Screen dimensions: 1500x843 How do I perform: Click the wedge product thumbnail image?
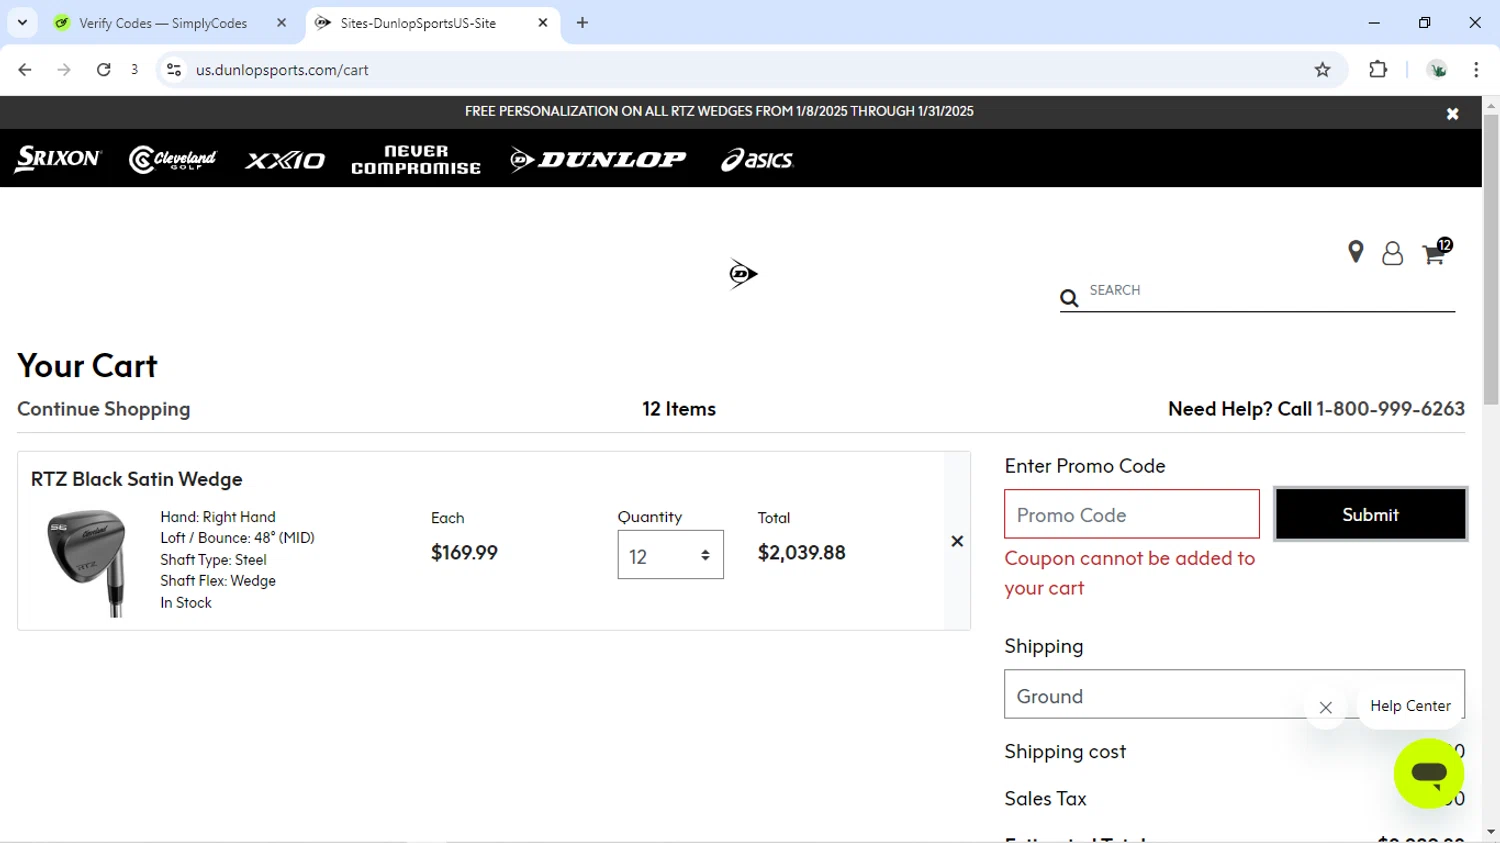(x=87, y=563)
